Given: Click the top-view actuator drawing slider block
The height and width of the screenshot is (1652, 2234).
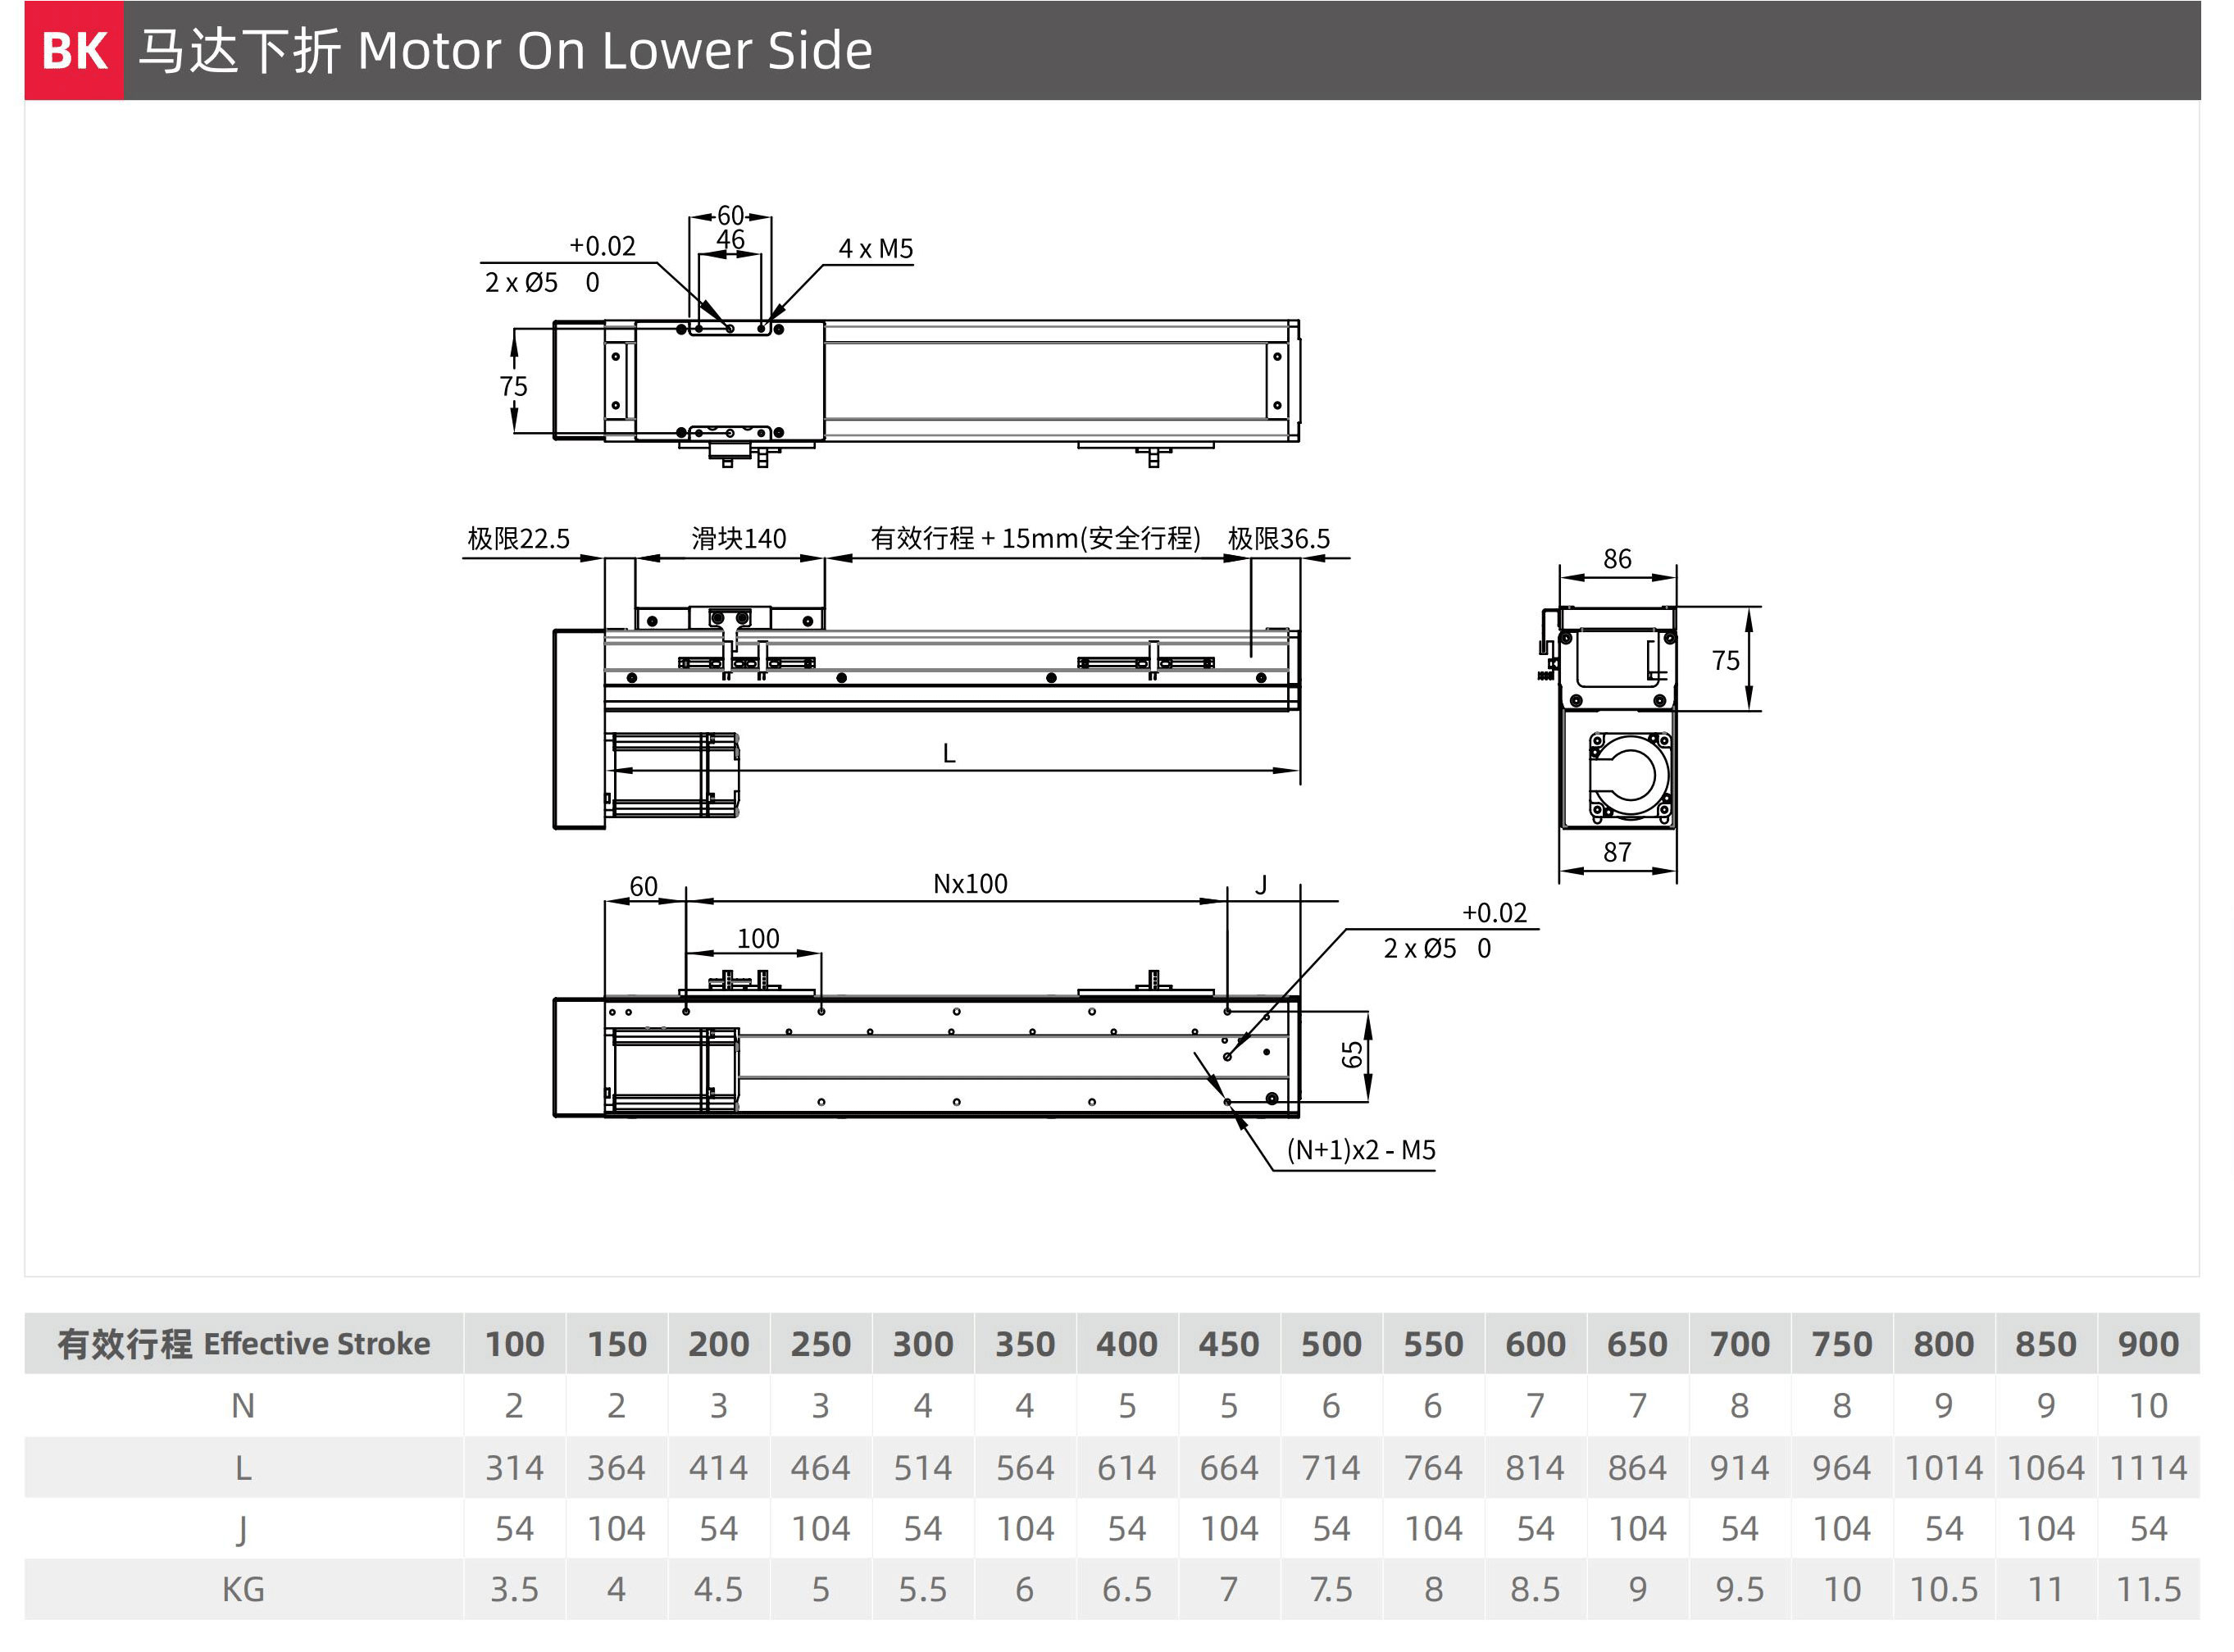Looking at the screenshot, I should [729, 381].
